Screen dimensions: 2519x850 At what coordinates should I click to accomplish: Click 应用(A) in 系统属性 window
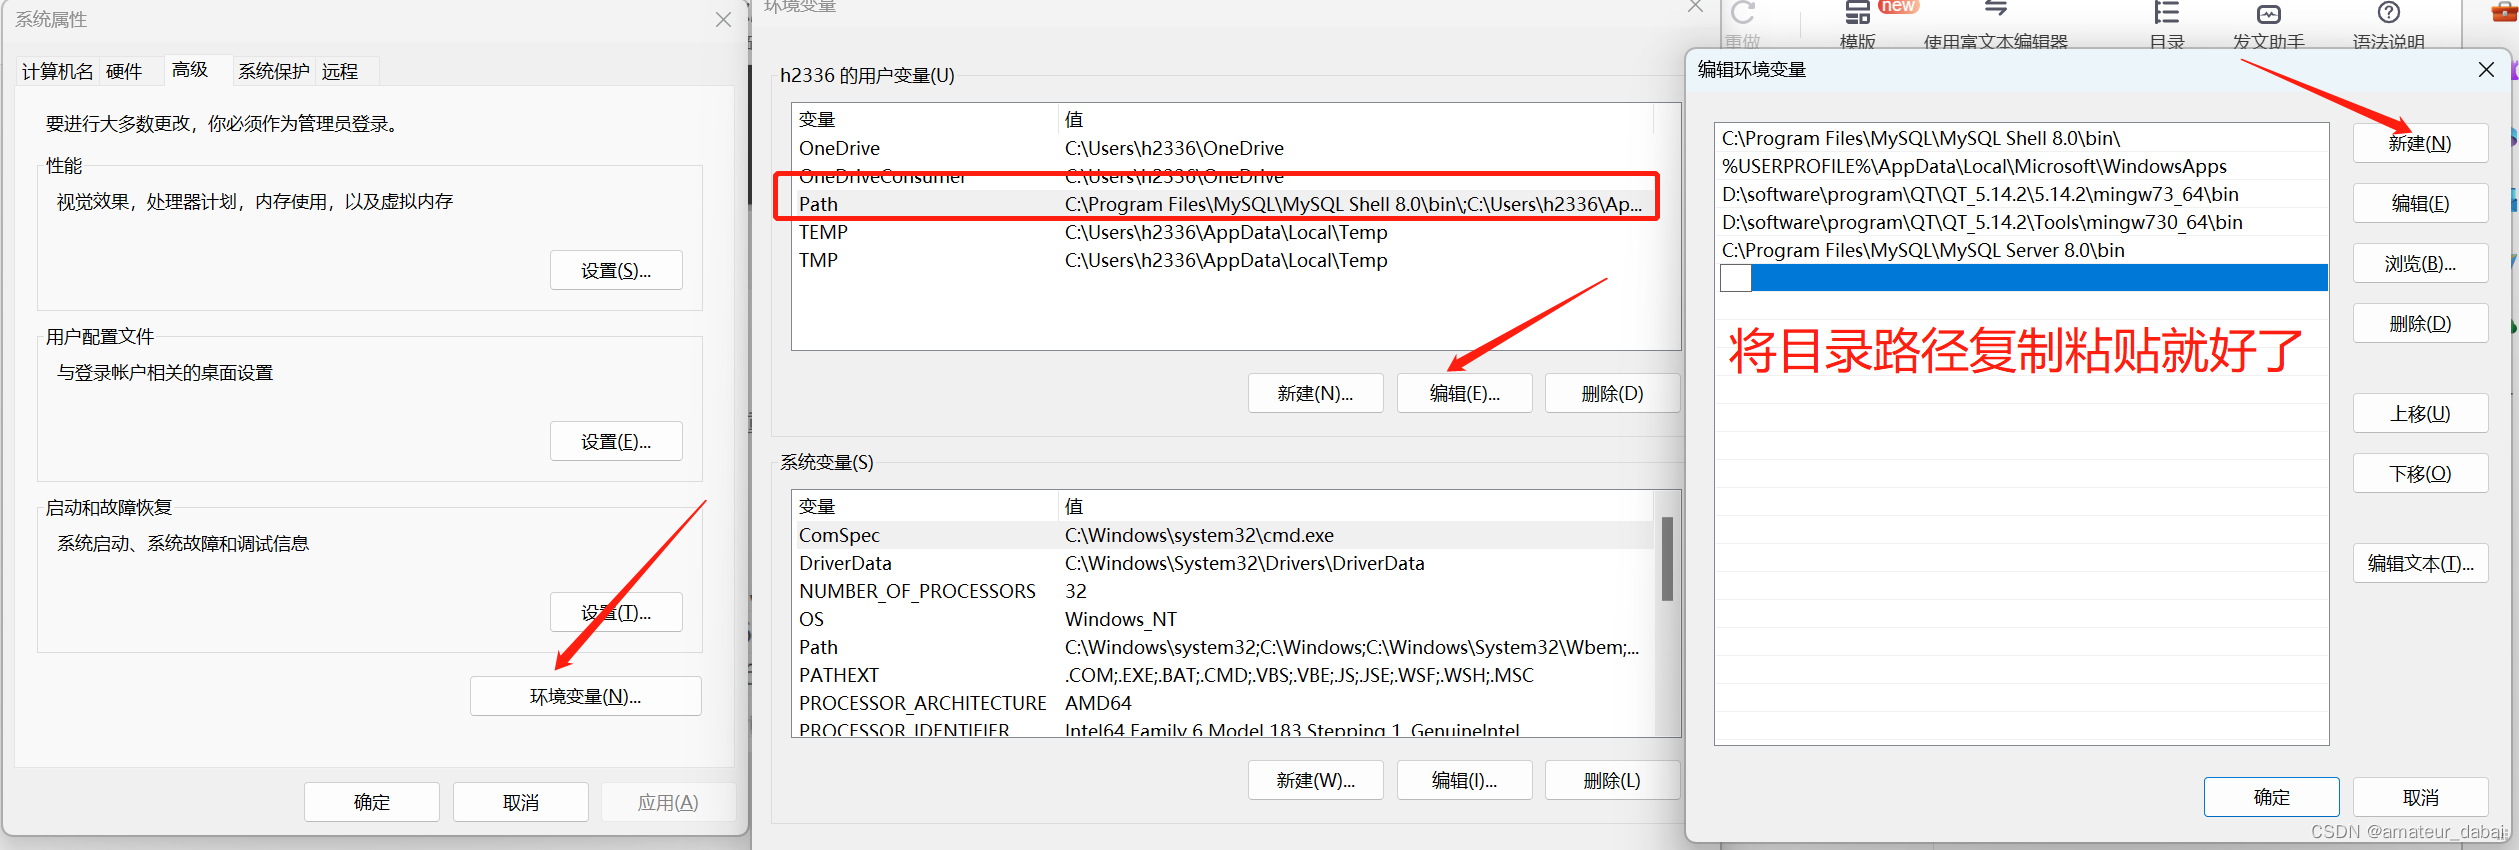(668, 803)
